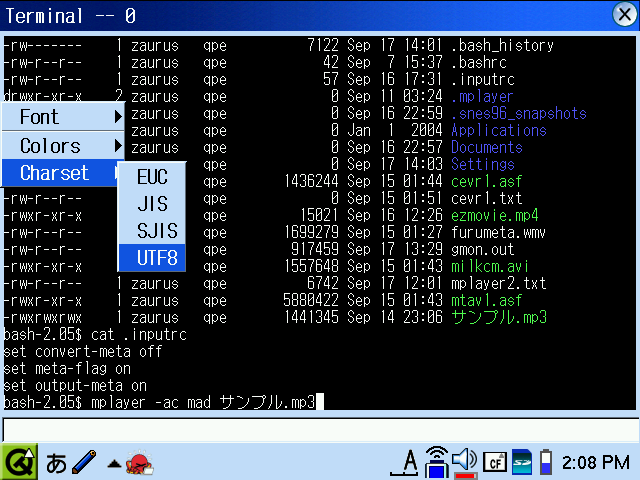This screenshot has width=640, height=480.
Task: Open the Colors submenu
Action: 63,146
